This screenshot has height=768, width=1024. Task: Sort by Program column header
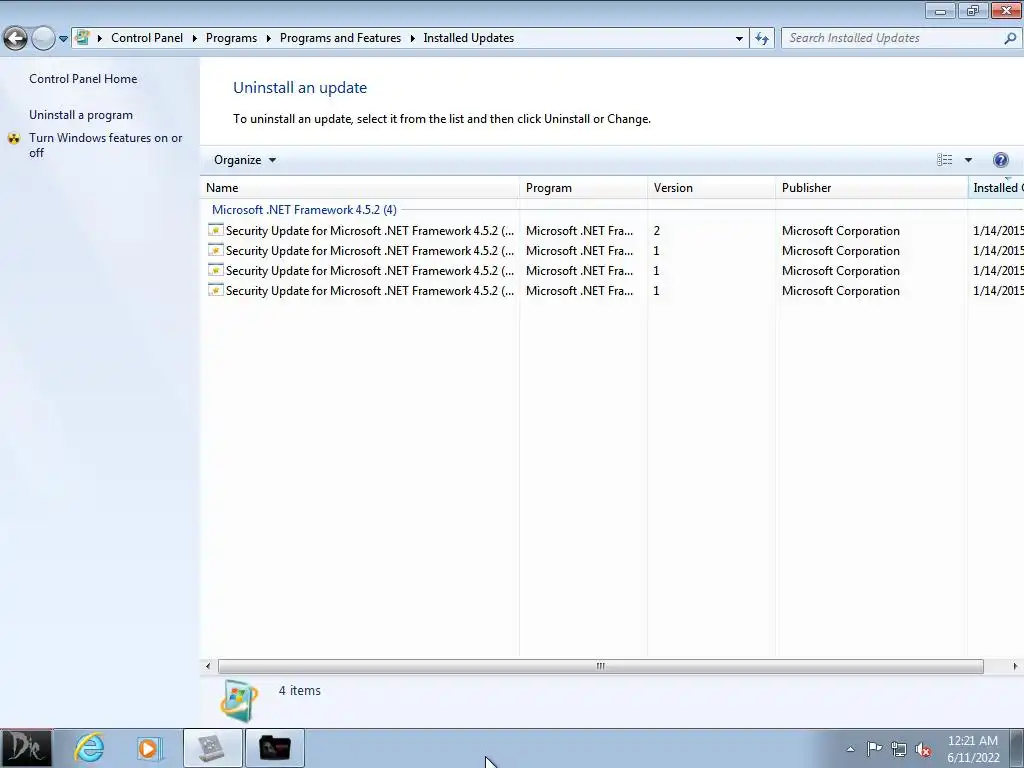coord(583,187)
